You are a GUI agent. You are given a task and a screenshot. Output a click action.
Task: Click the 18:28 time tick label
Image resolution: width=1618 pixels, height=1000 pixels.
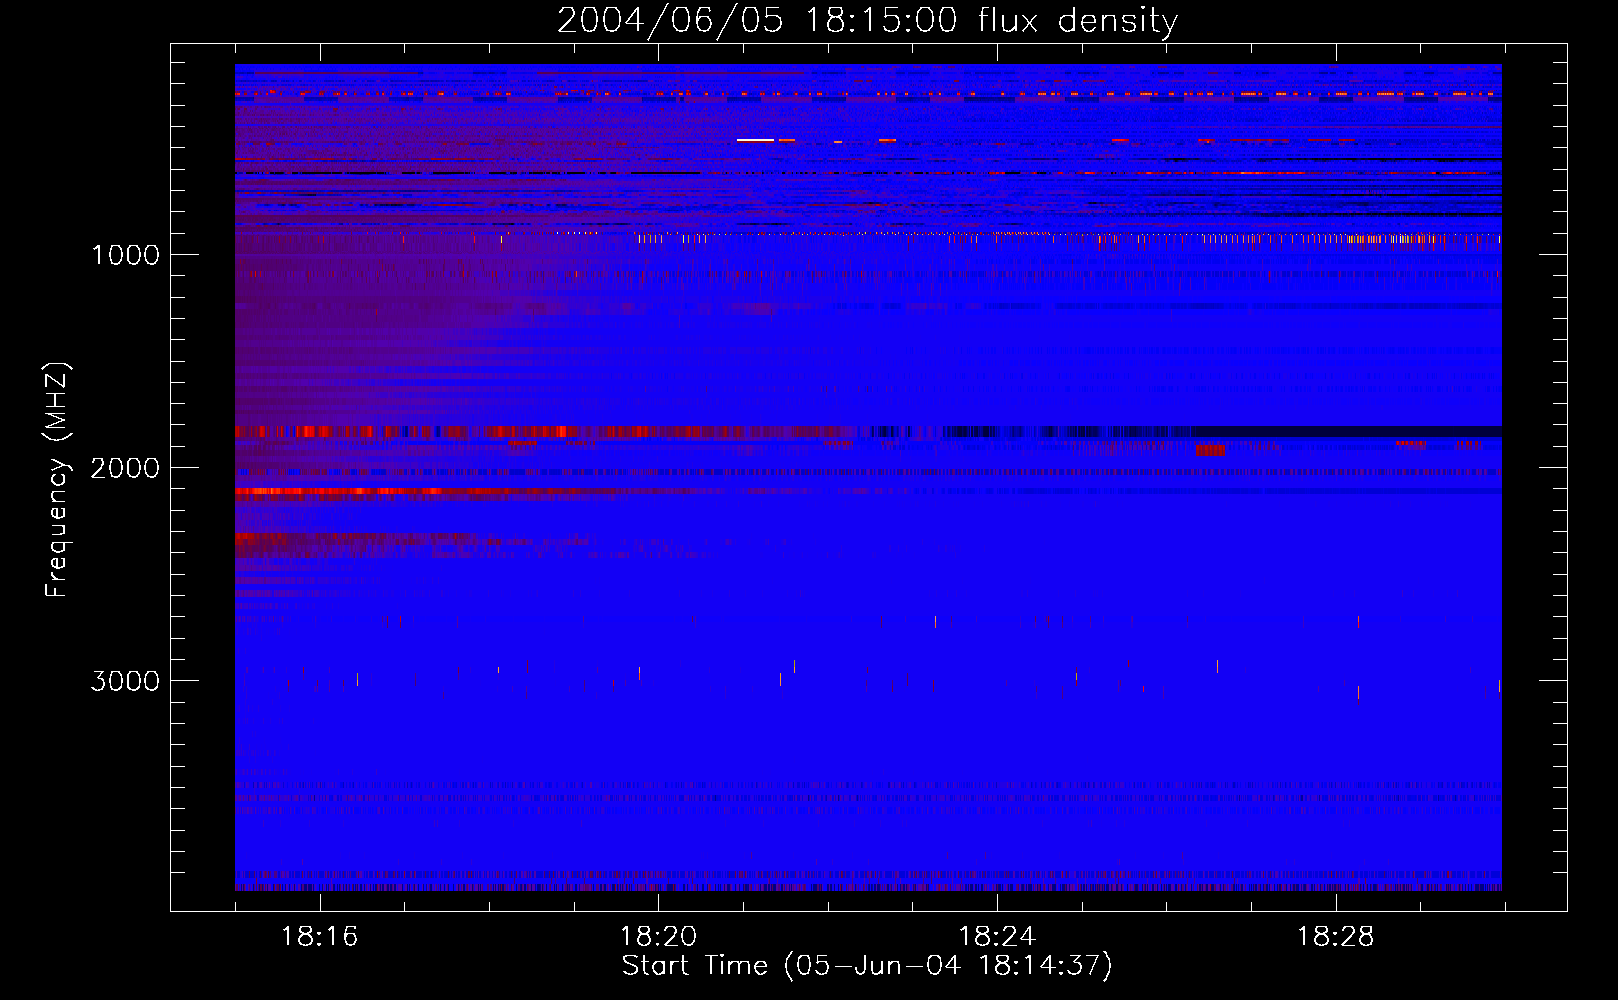tap(1336, 937)
